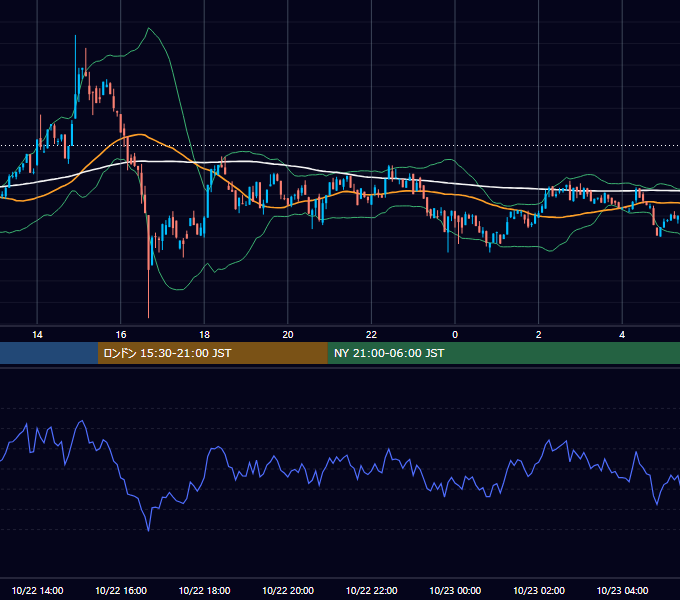Click the 10/22 16:00 date label
Image resolution: width=680 pixels, height=600 pixels.
121,590
